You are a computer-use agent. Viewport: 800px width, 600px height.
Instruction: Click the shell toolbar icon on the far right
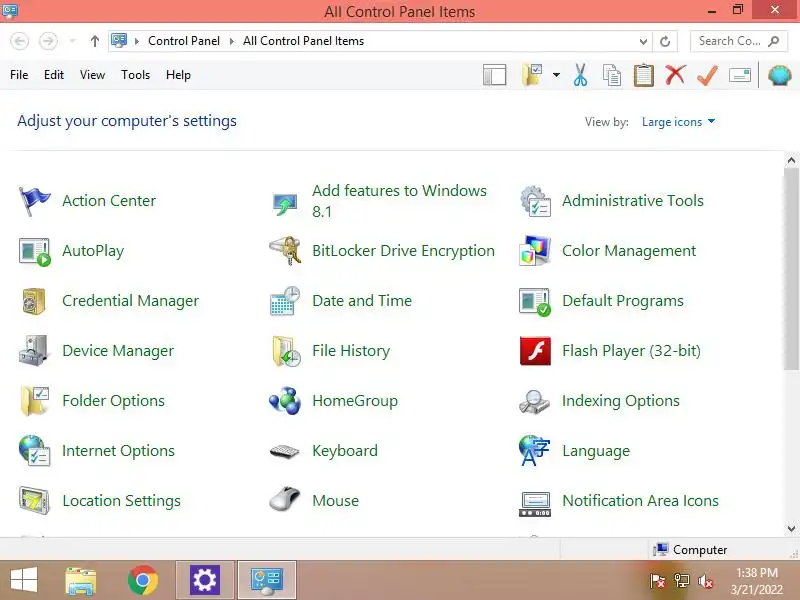(779, 76)
